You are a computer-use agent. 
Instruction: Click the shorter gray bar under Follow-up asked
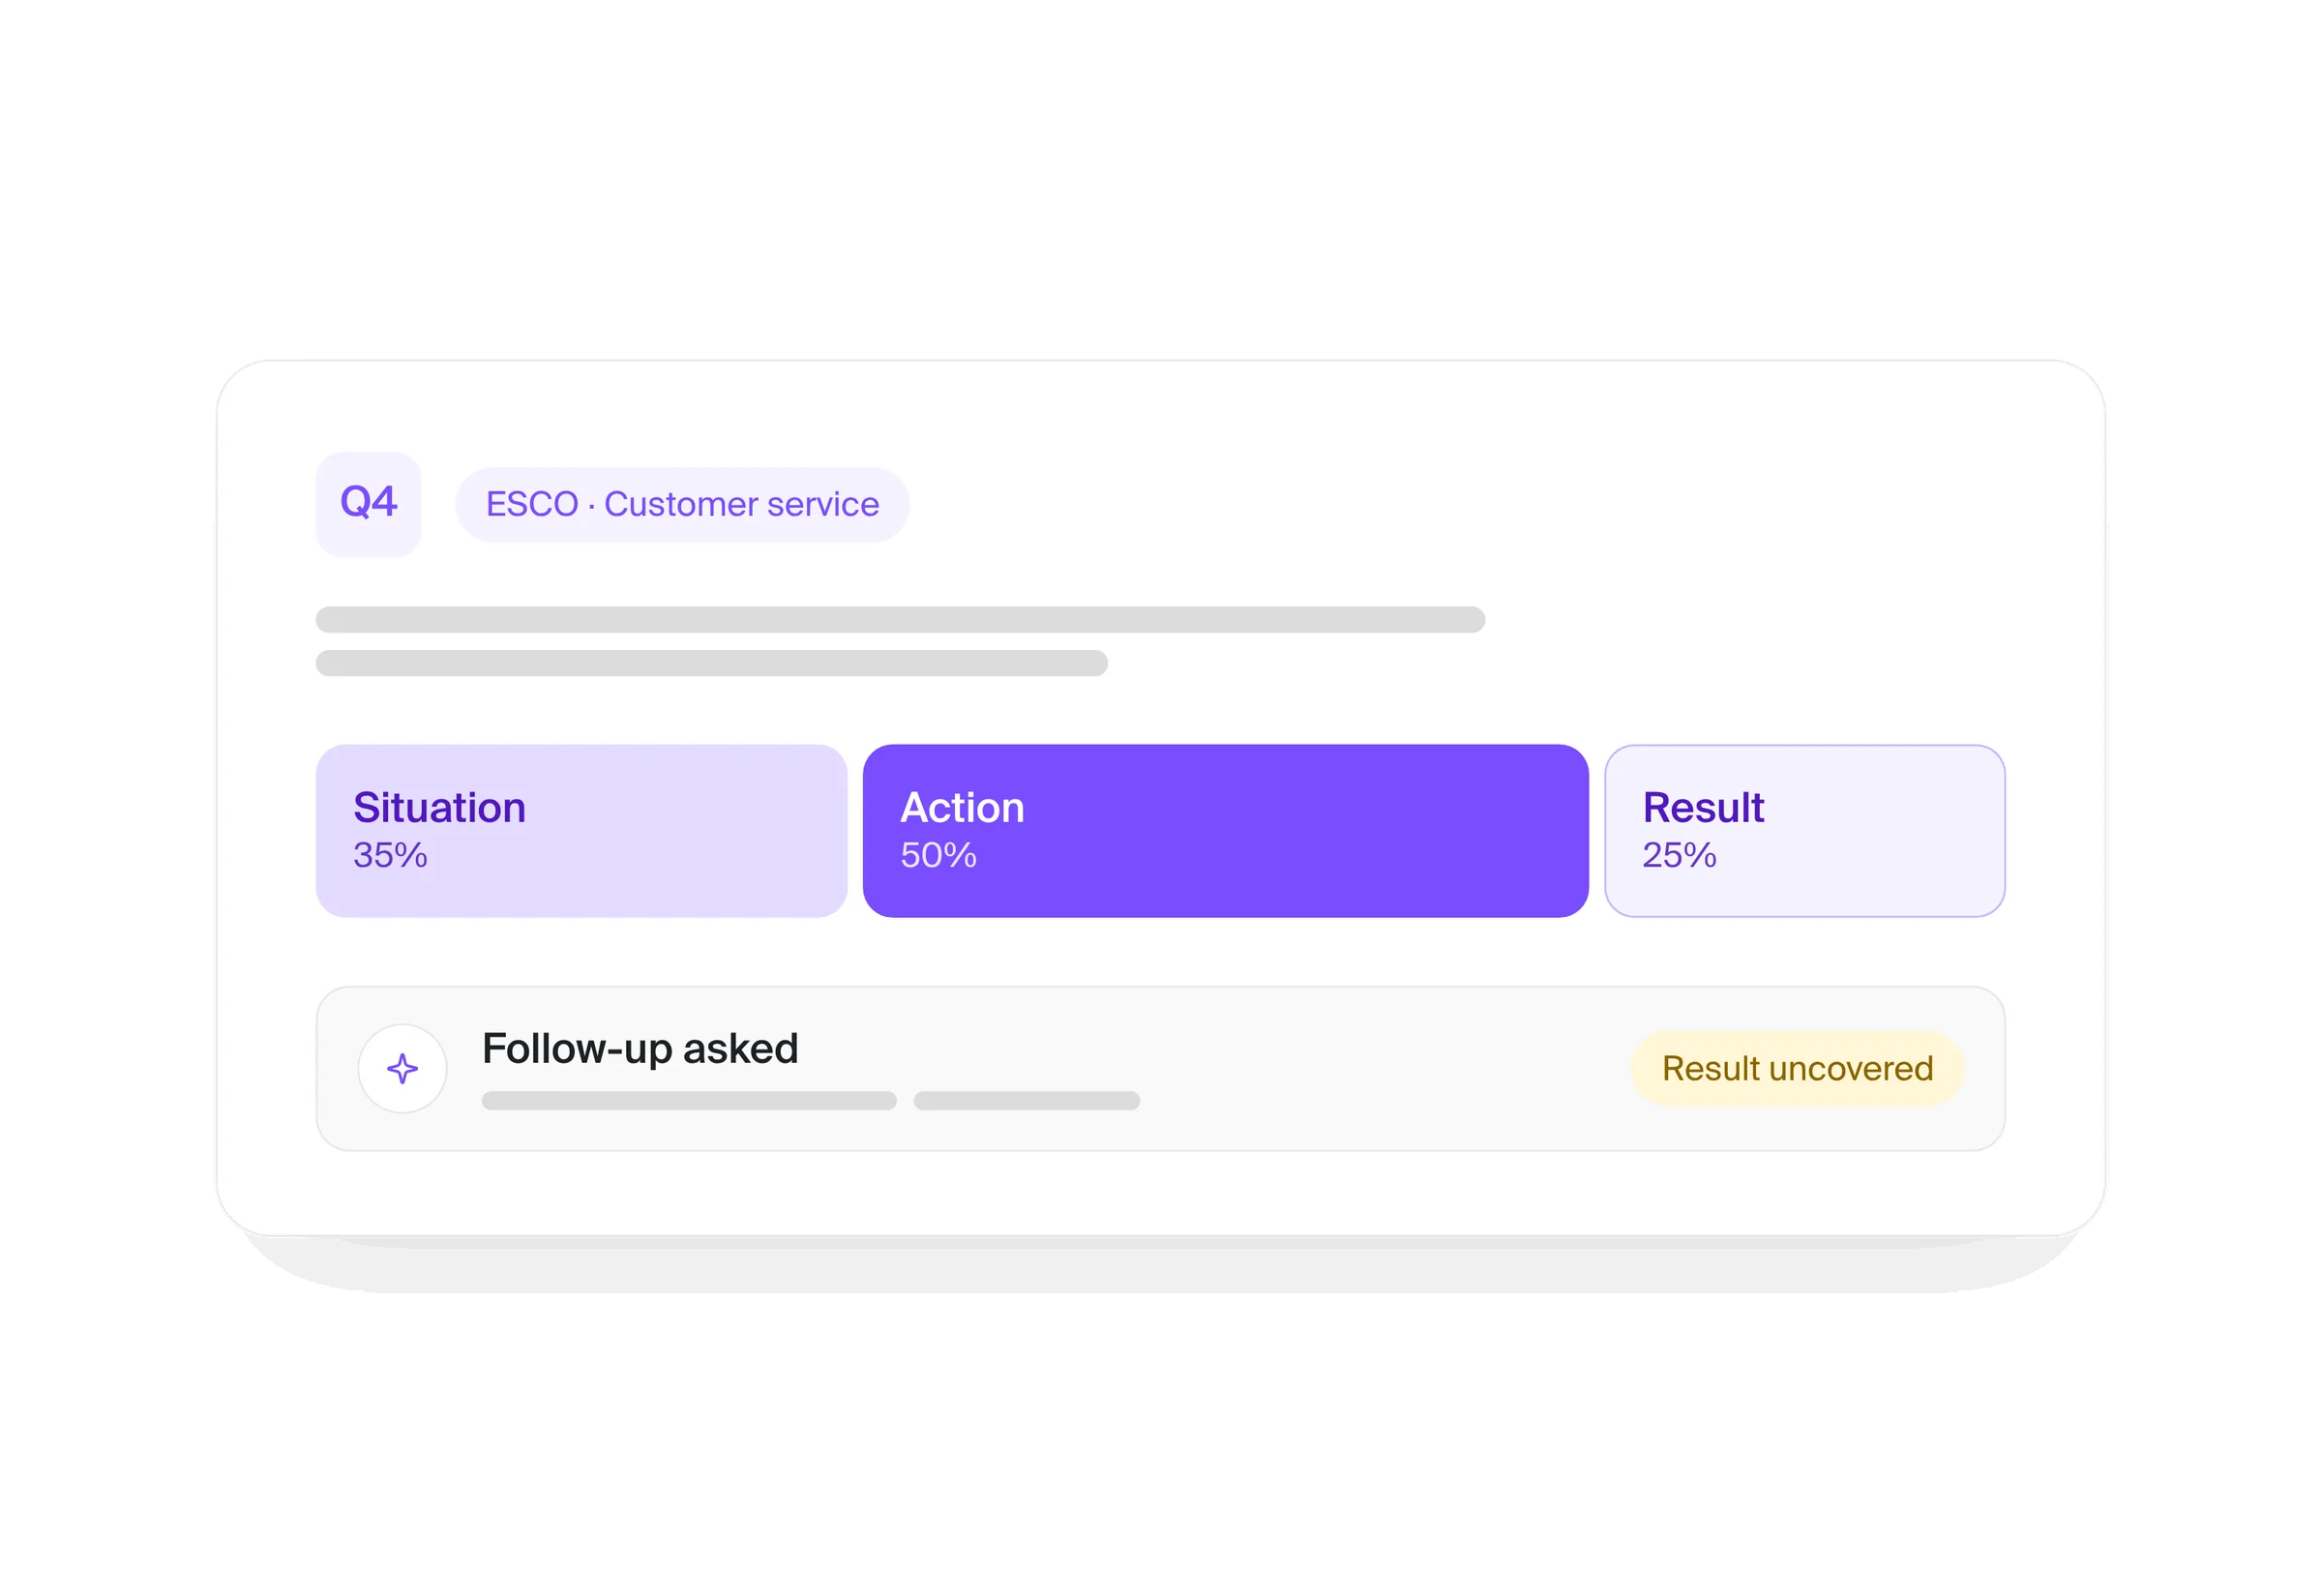click(1026, 1101)
